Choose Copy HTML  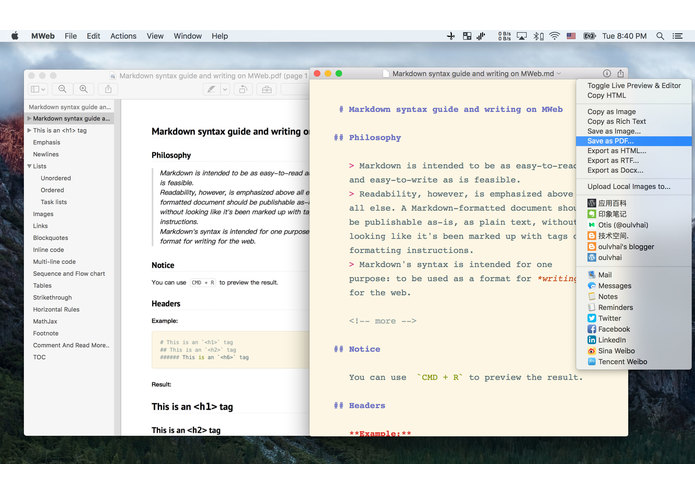pyautogui.click(x=633, y=95)
